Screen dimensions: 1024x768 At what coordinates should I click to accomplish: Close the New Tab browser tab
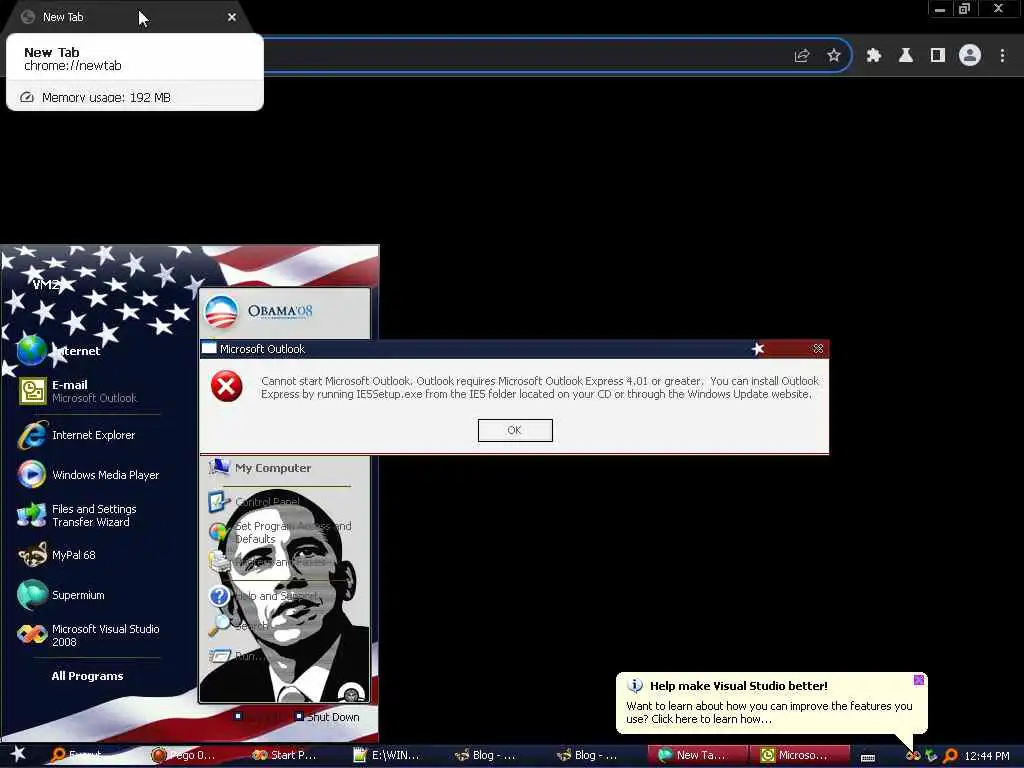coord(232,17)
